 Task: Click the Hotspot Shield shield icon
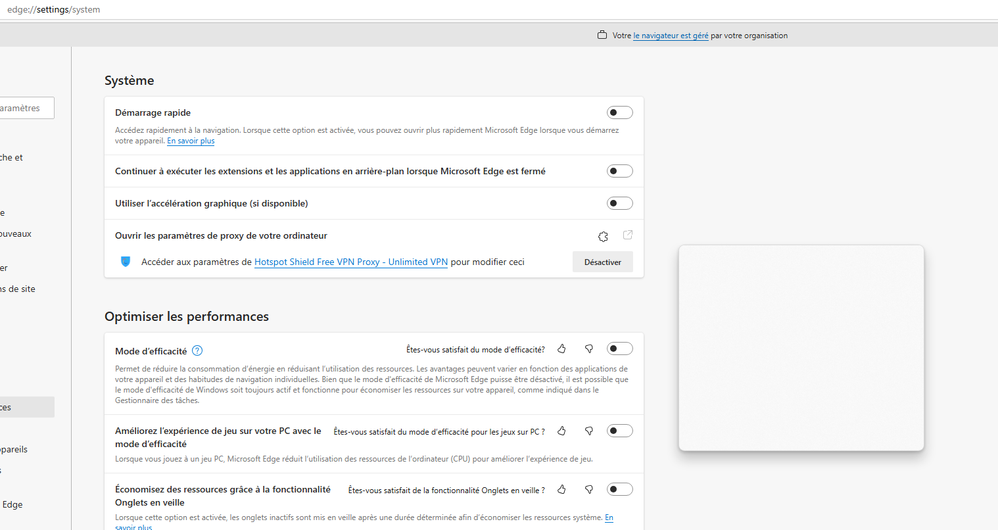[x=125, y=262]
